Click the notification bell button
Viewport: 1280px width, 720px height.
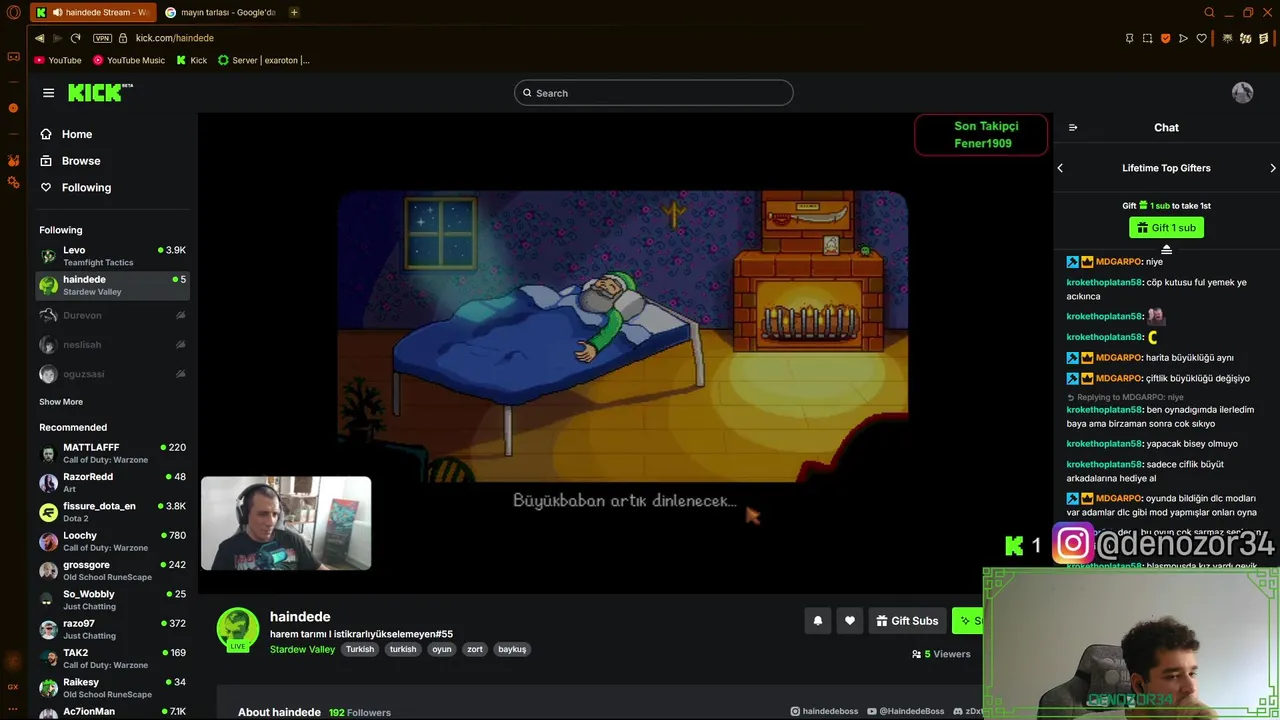(817, 621)
